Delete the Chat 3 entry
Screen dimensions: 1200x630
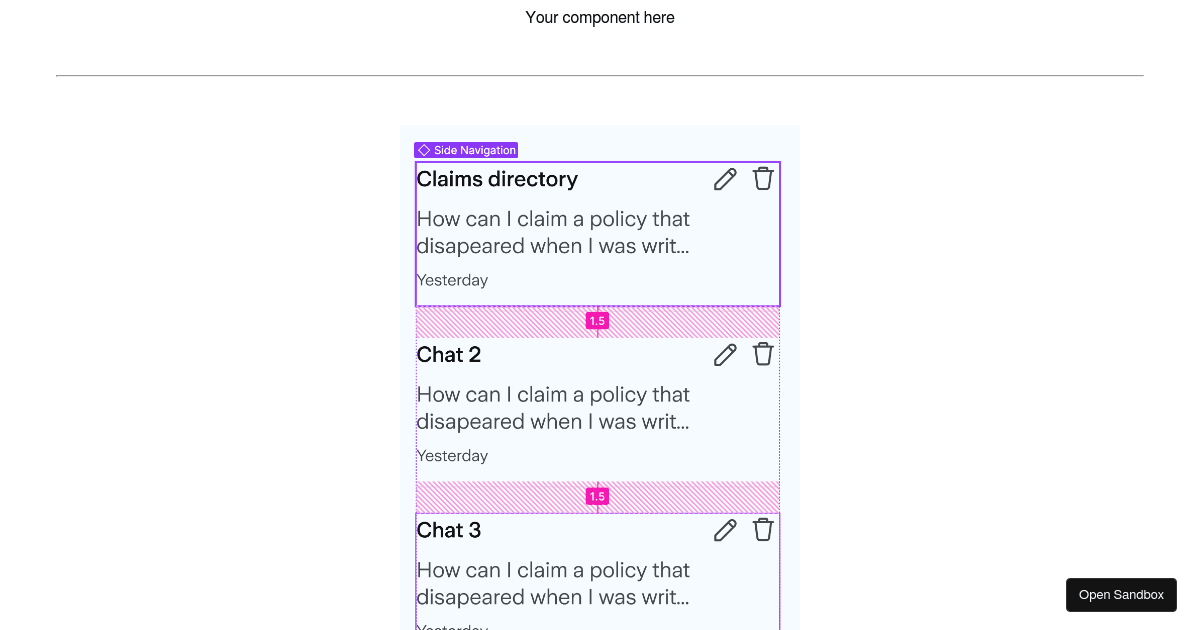coord(763,530)
